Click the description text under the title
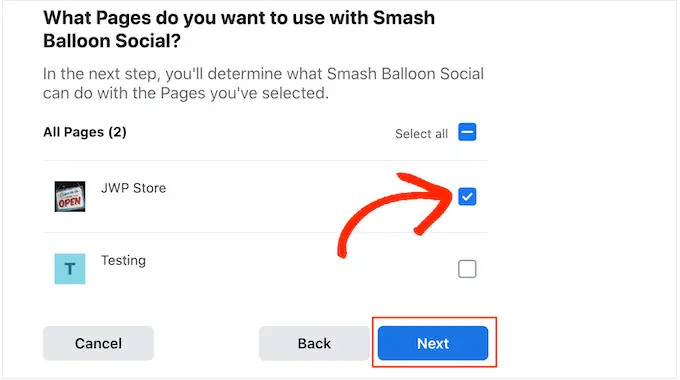Image resolution: width=680 pixels, height=380 pixels. (x=263, y=83)
